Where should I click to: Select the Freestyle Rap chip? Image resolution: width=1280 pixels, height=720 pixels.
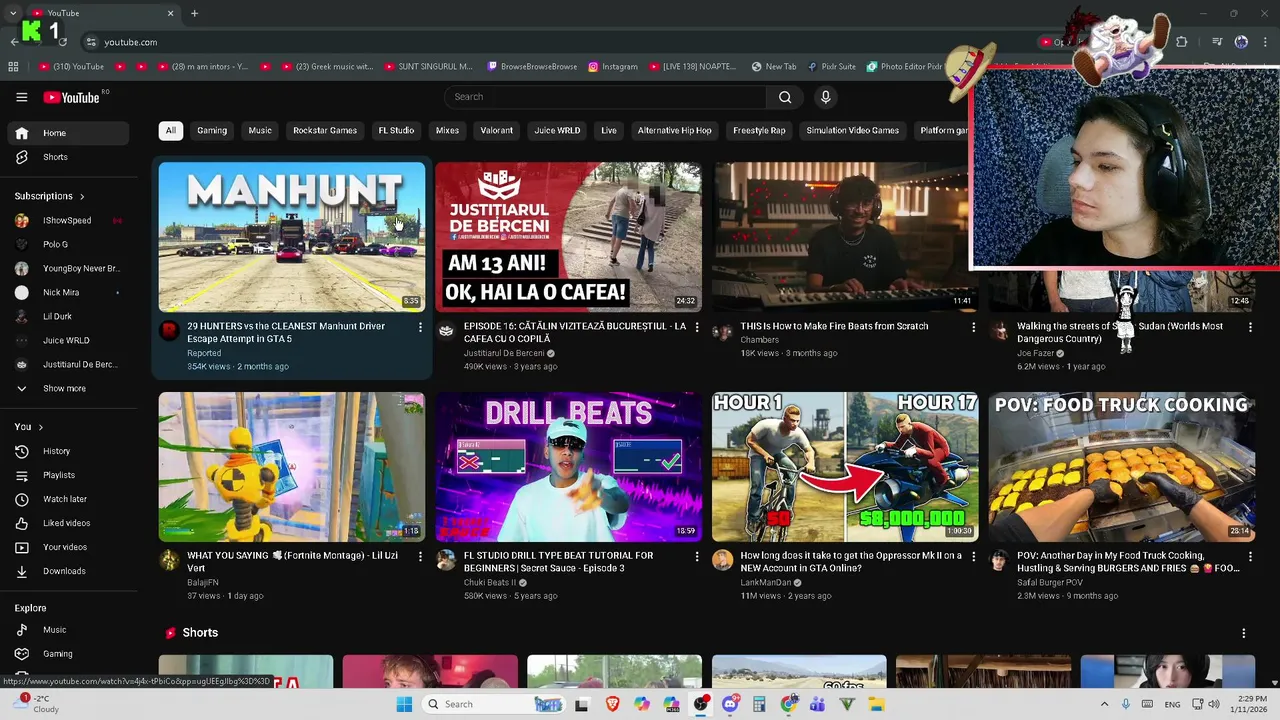(x=759, y=130)
